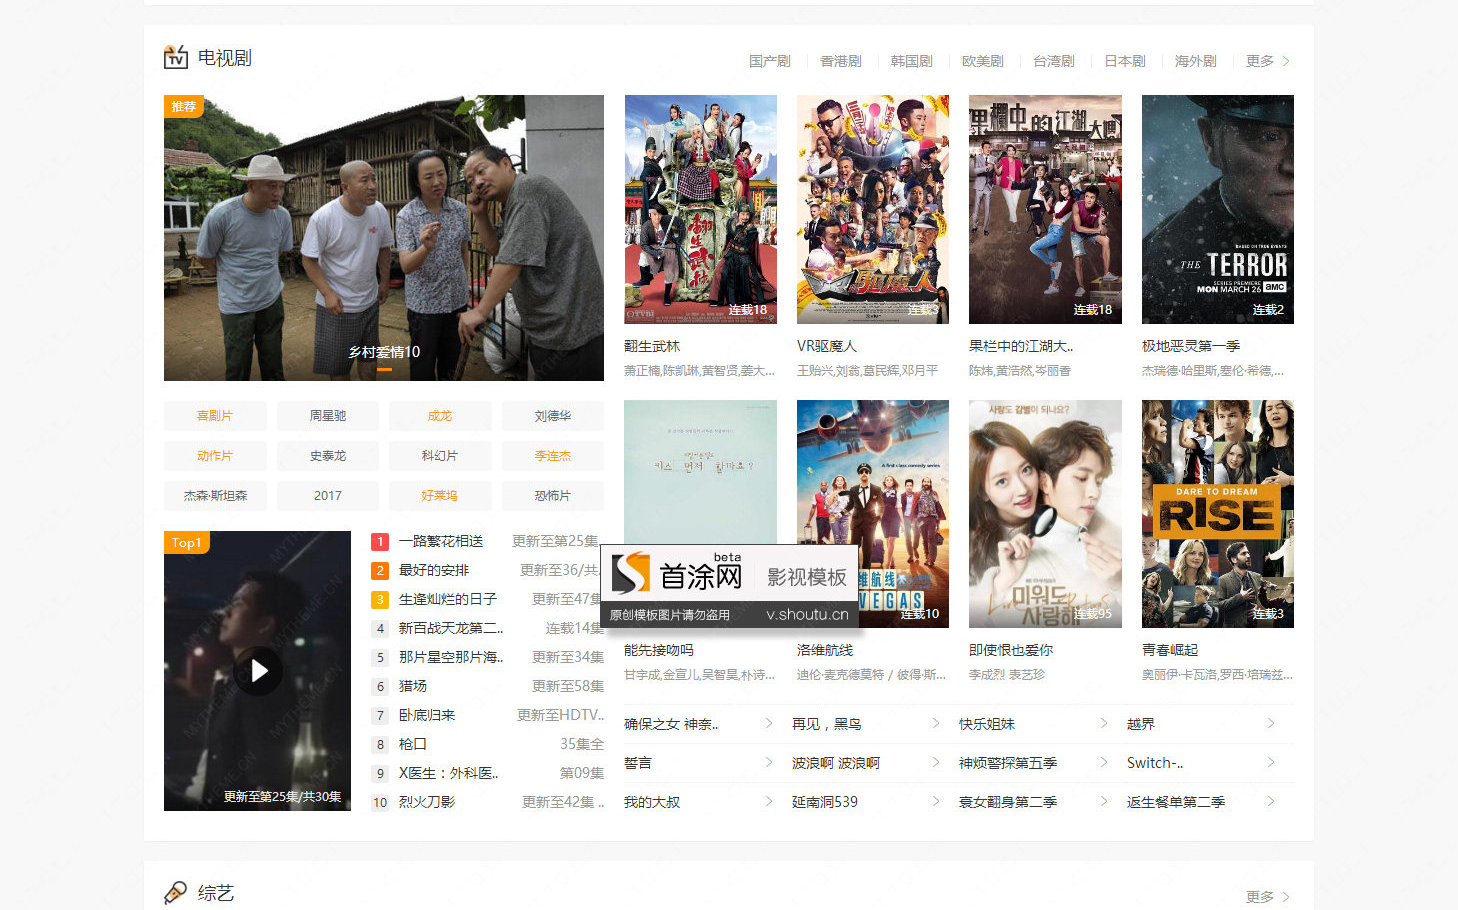Click the chevron on 返生餐单第二季 row
This screenshot has height=910, width=1458.
pos(1271,801)
